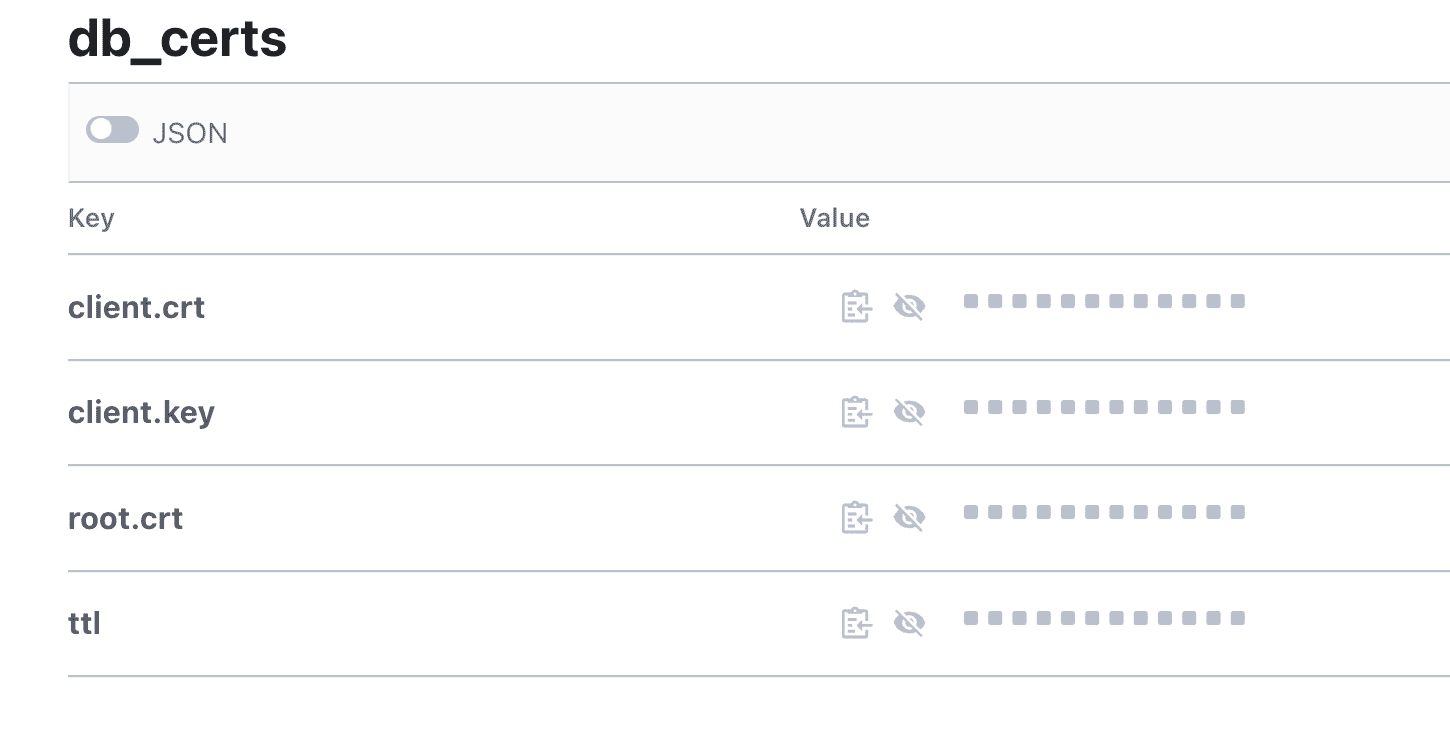Enable the JSON view toggle

point(112,130)
